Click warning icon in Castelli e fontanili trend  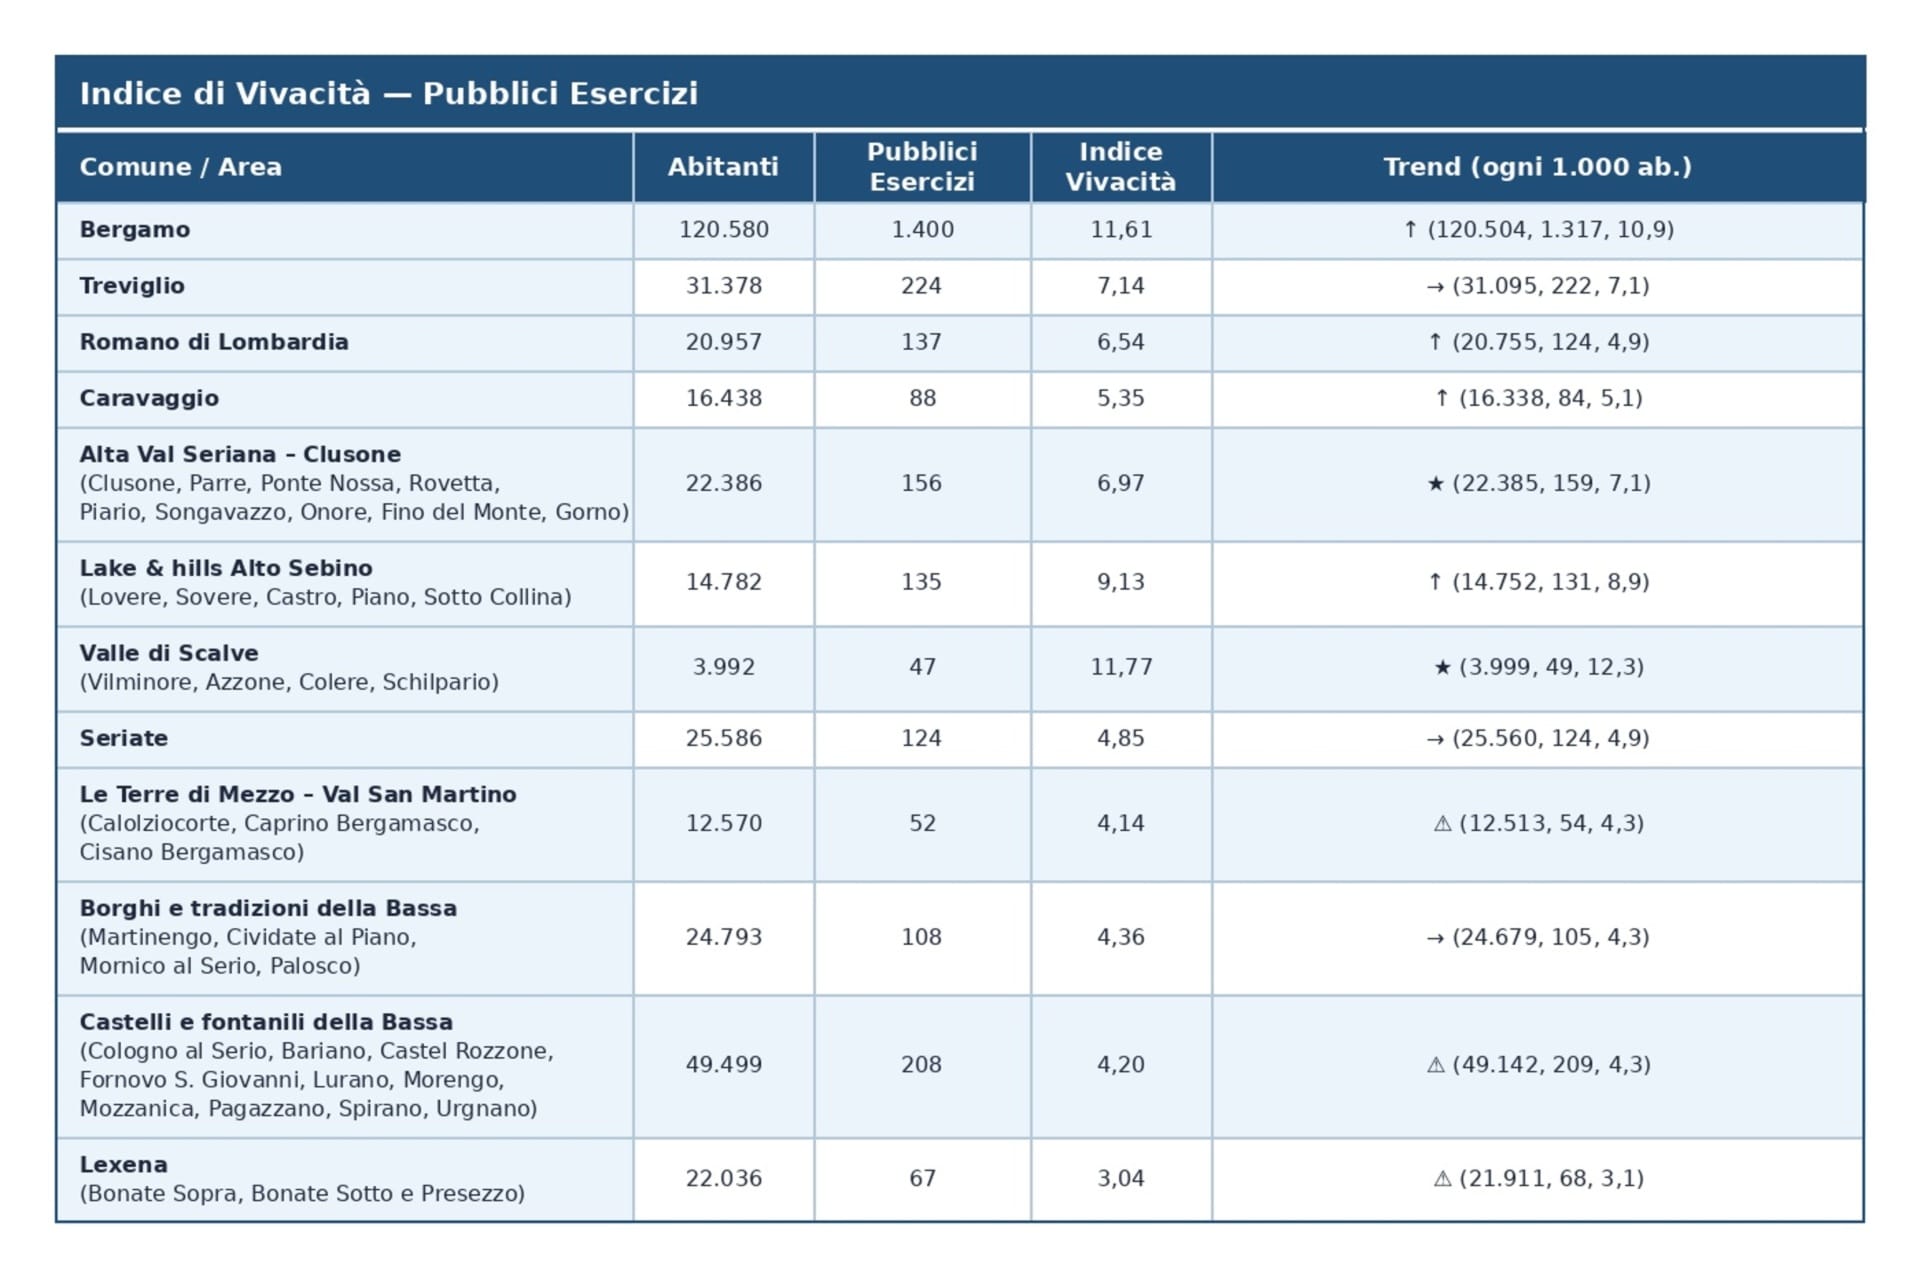1435,1065
